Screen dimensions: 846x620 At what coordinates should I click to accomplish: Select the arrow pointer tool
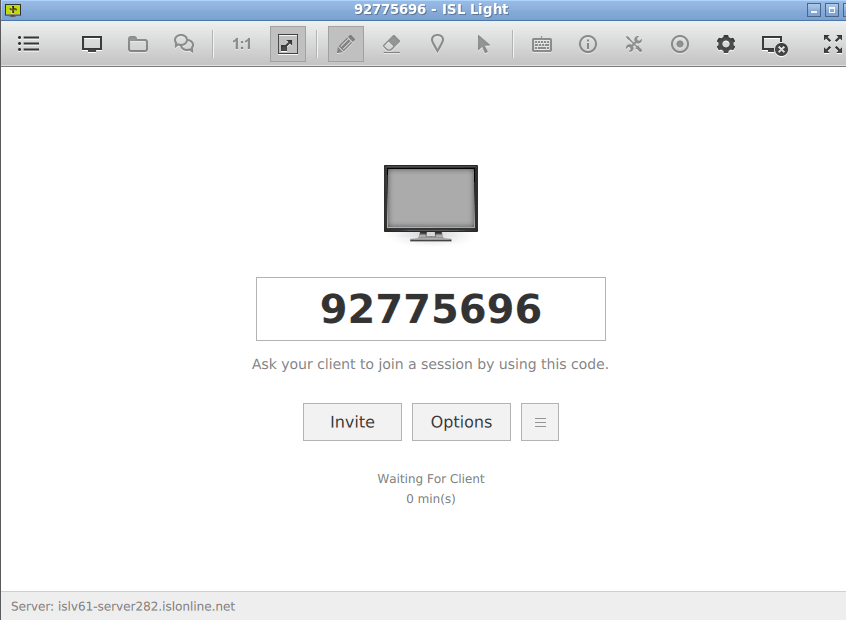[x=483, y=44]
